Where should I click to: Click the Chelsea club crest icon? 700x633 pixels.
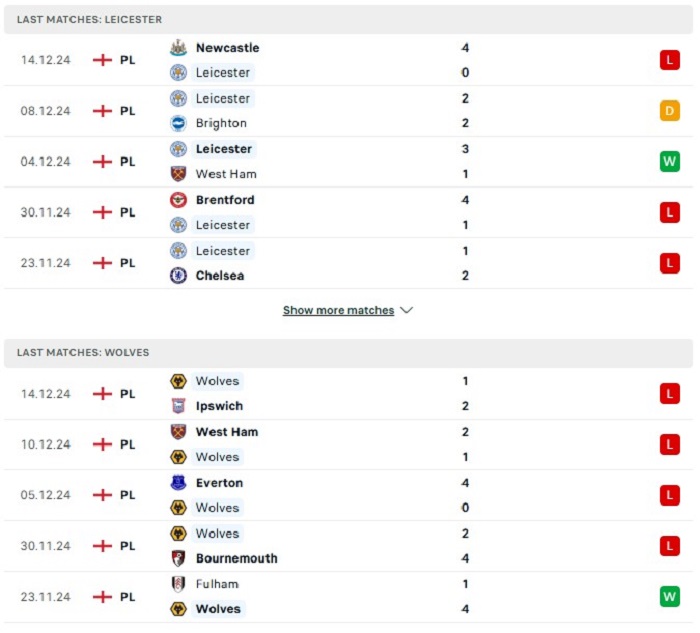coord(178,276)
